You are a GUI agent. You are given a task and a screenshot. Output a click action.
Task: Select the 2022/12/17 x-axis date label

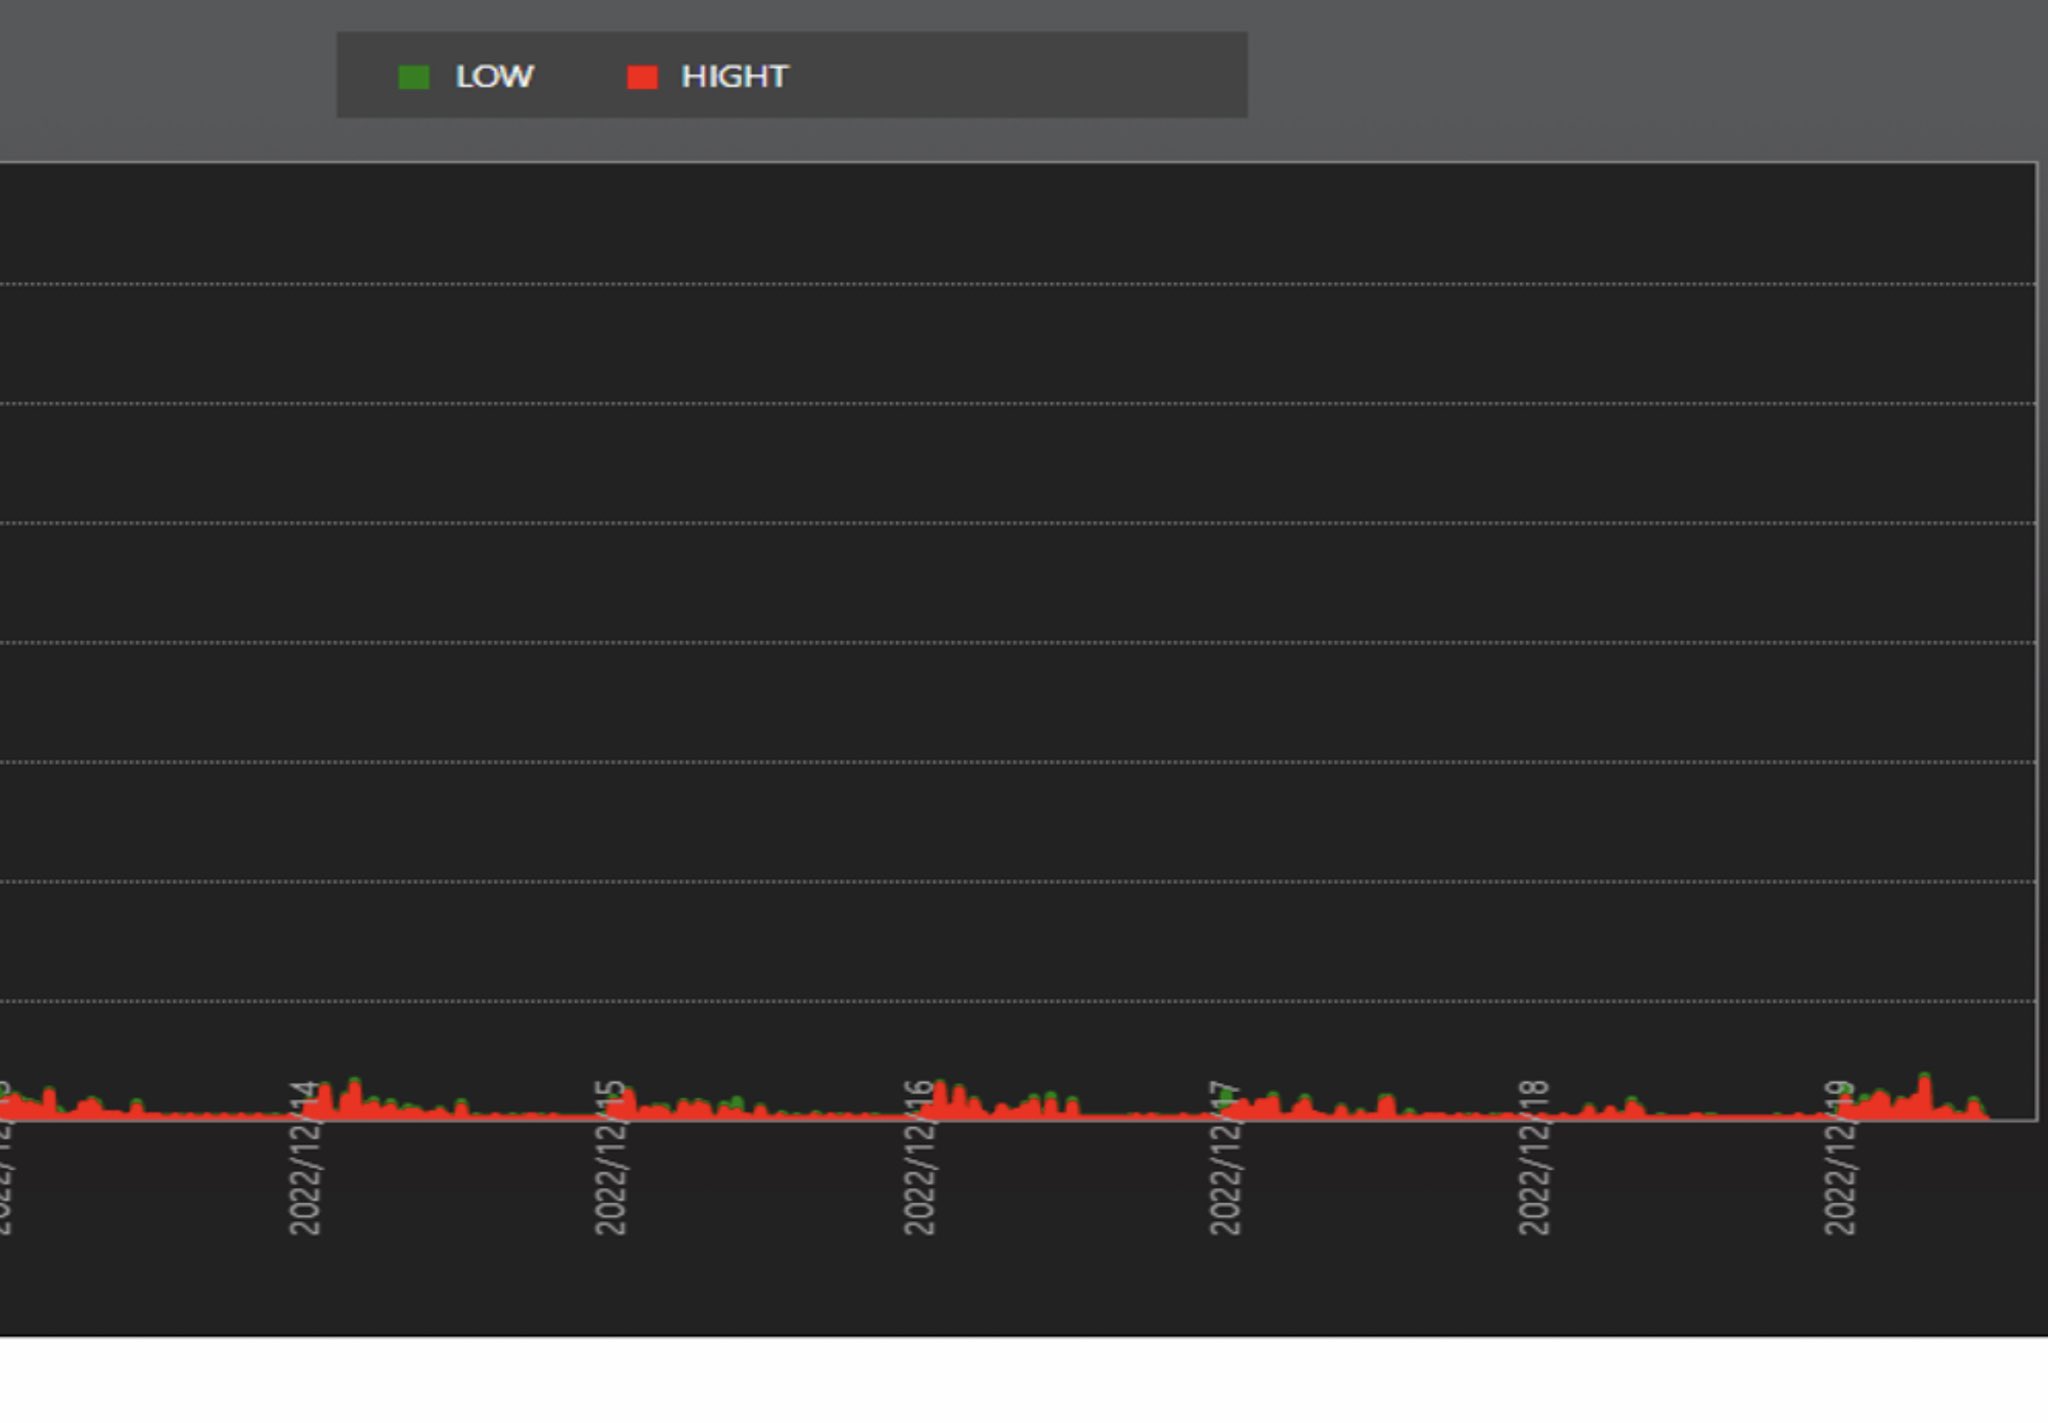pos(1225,1158)
